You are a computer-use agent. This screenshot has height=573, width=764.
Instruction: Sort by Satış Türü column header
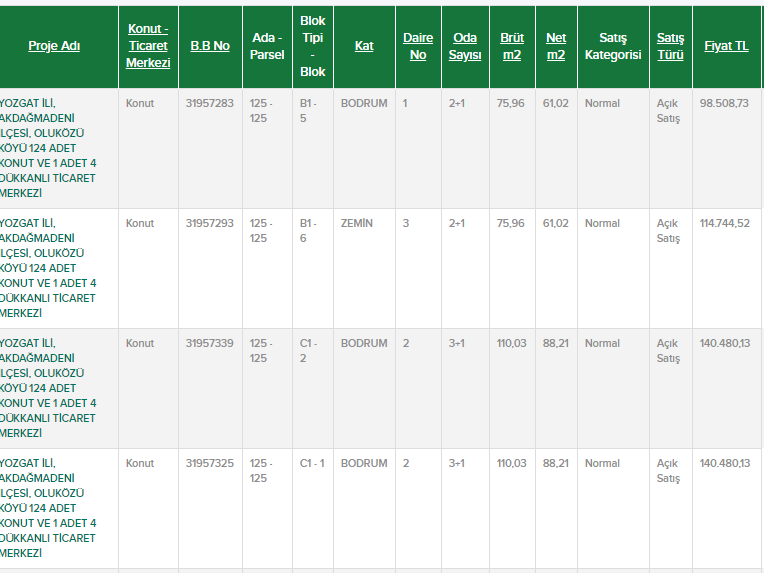tap(670, 46)
